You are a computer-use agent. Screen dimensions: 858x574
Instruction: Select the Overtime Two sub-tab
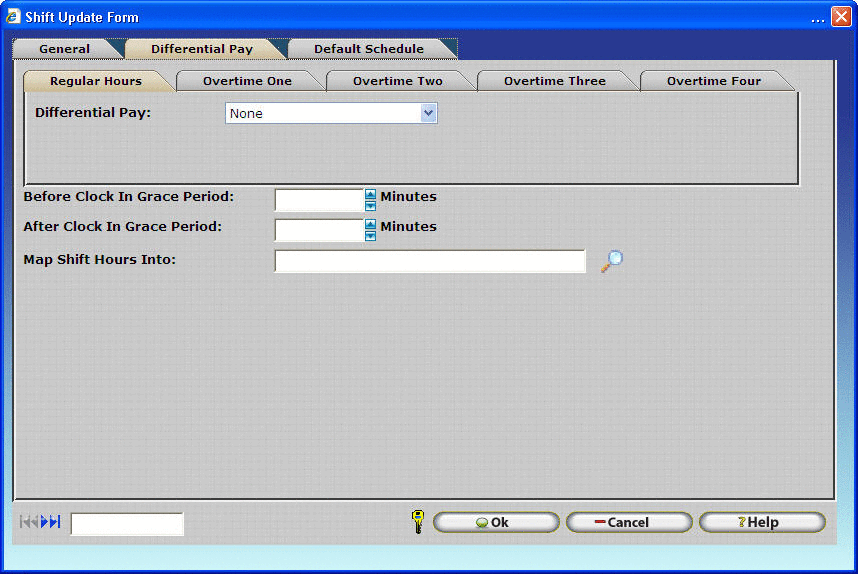tap(397, 81)
